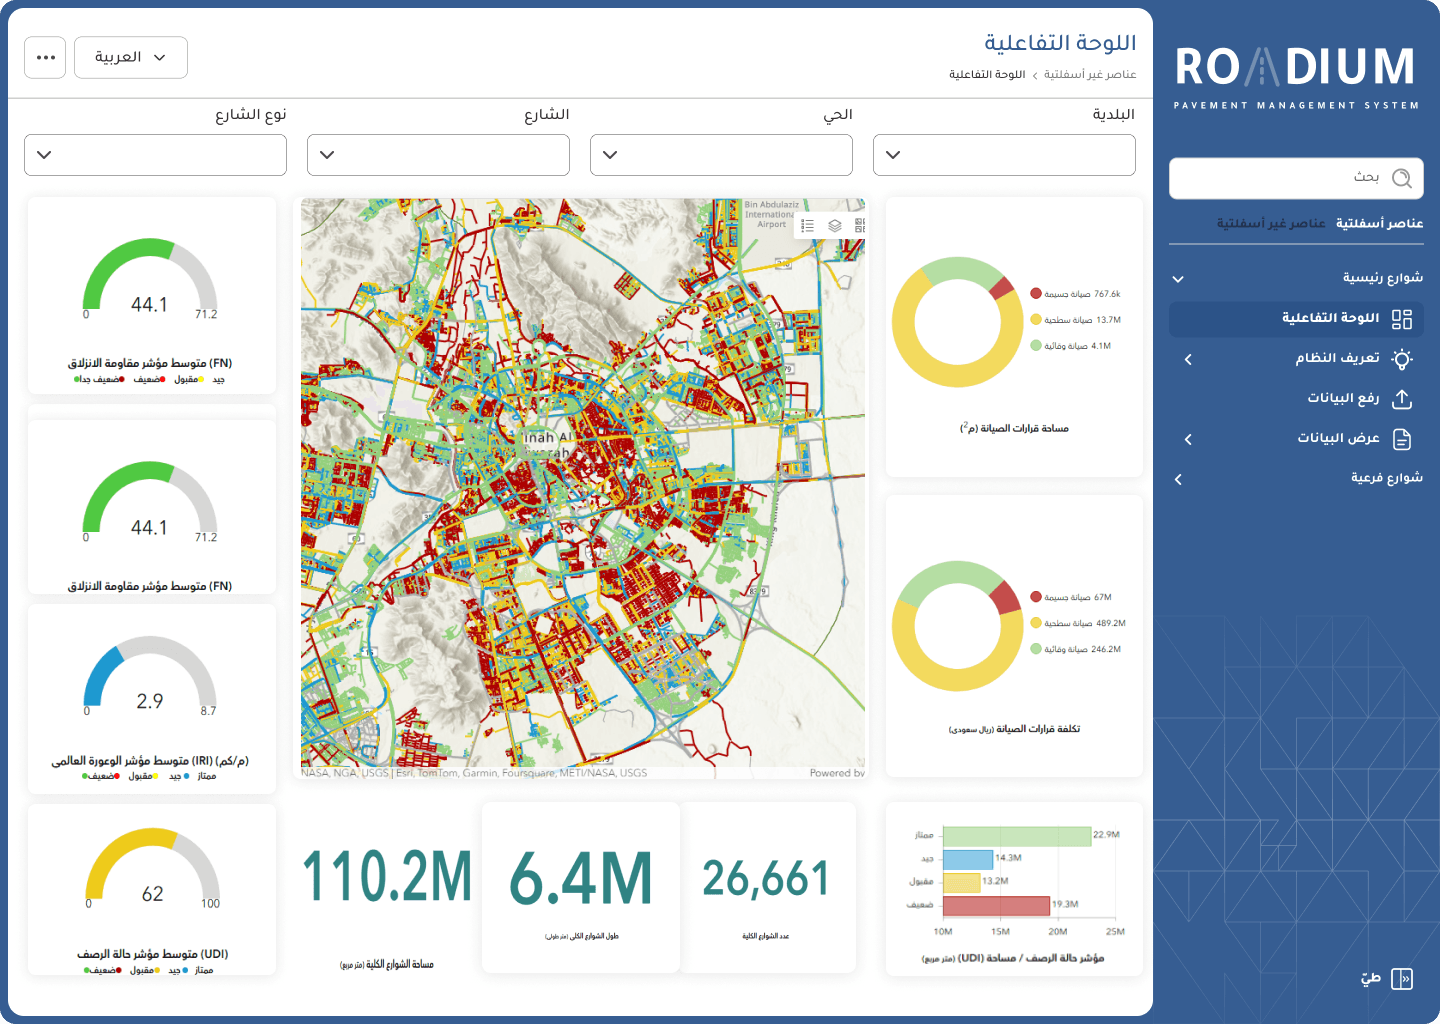
Task: Open the basemap gallery icon on the map
Action: [859, 226]
